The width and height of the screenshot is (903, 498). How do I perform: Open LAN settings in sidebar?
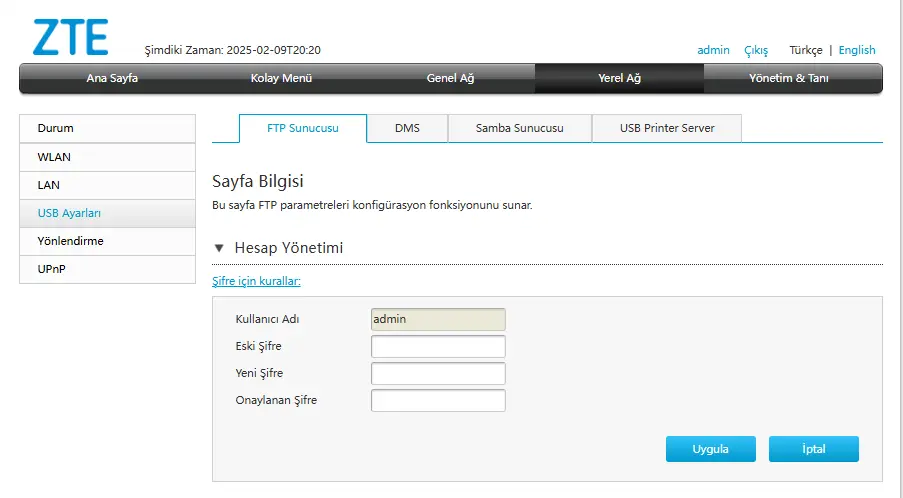(108, 185)
